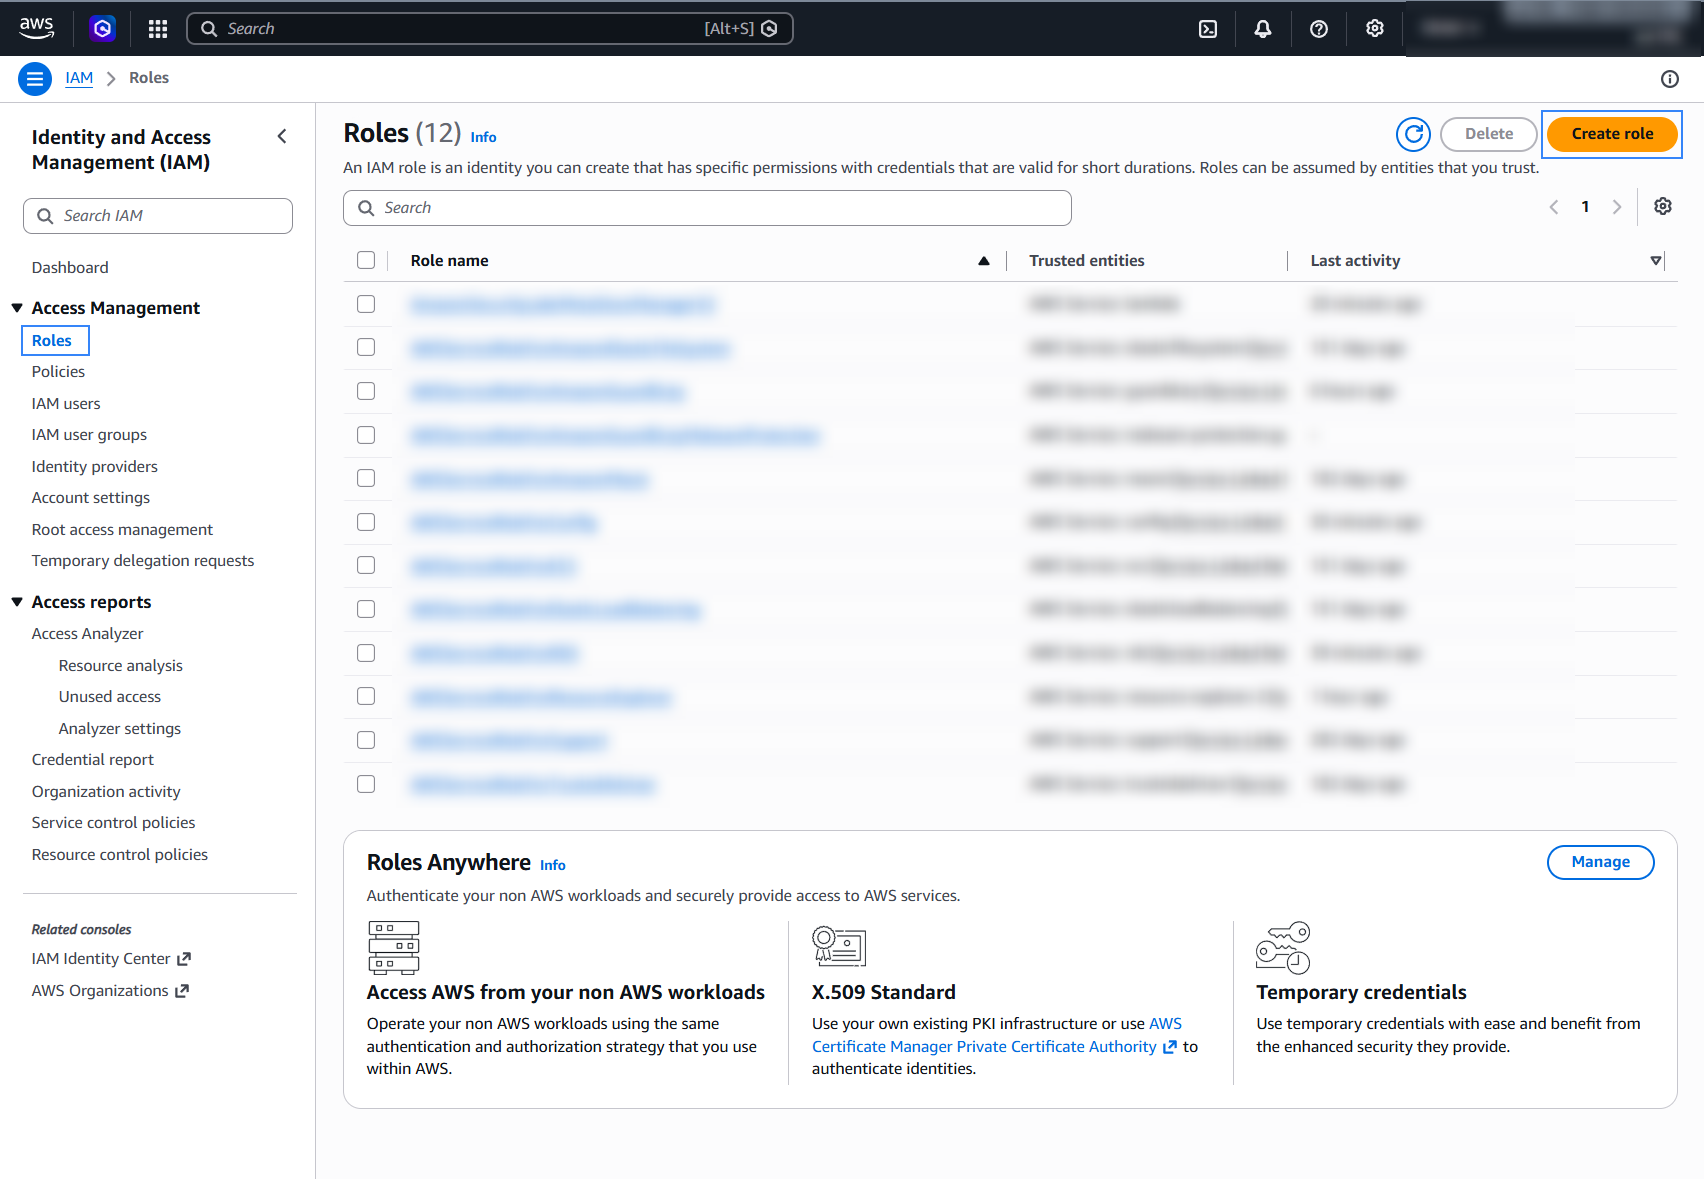This screenshot has width=1704, height=1179.
Task: Sort by Role name ascending arrow
Action: [984, 261]
